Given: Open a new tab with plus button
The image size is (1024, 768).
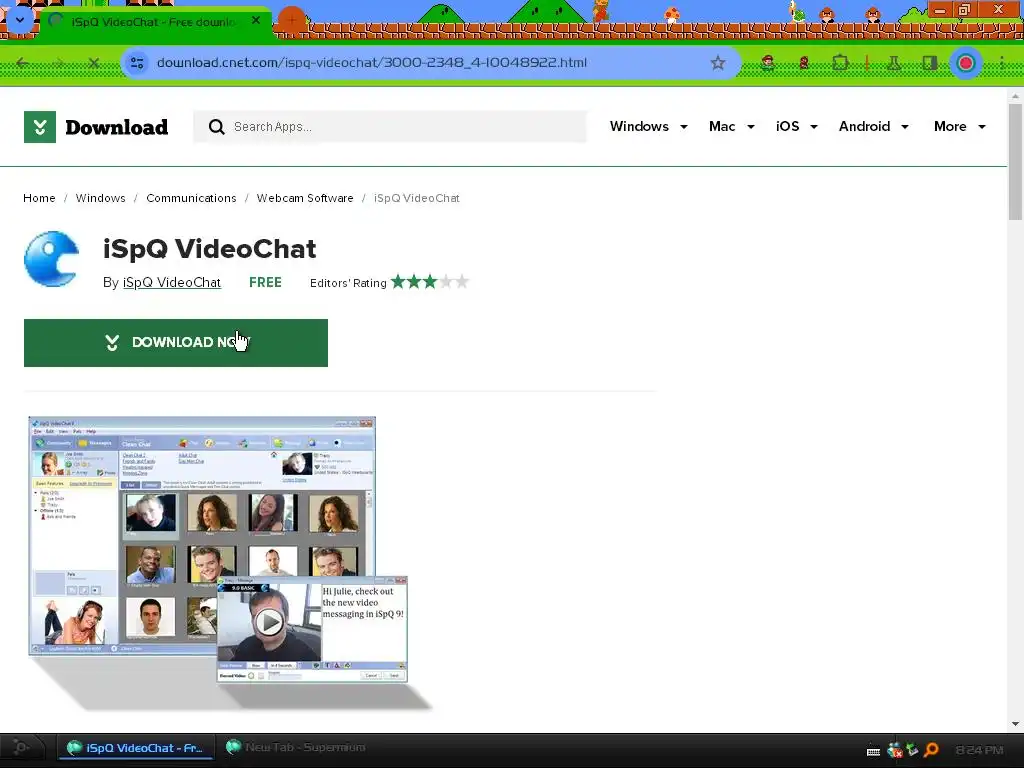Looking at the screenshot, I should [292, 21].
